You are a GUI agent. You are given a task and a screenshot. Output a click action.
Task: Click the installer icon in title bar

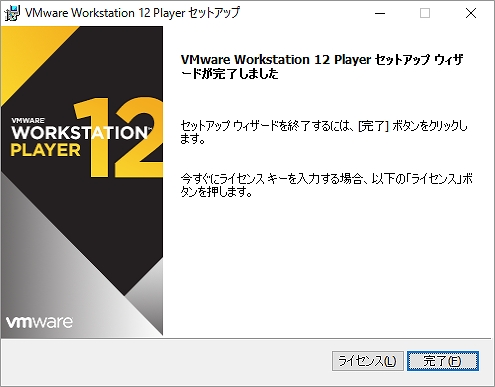click(x=13, y=13)
